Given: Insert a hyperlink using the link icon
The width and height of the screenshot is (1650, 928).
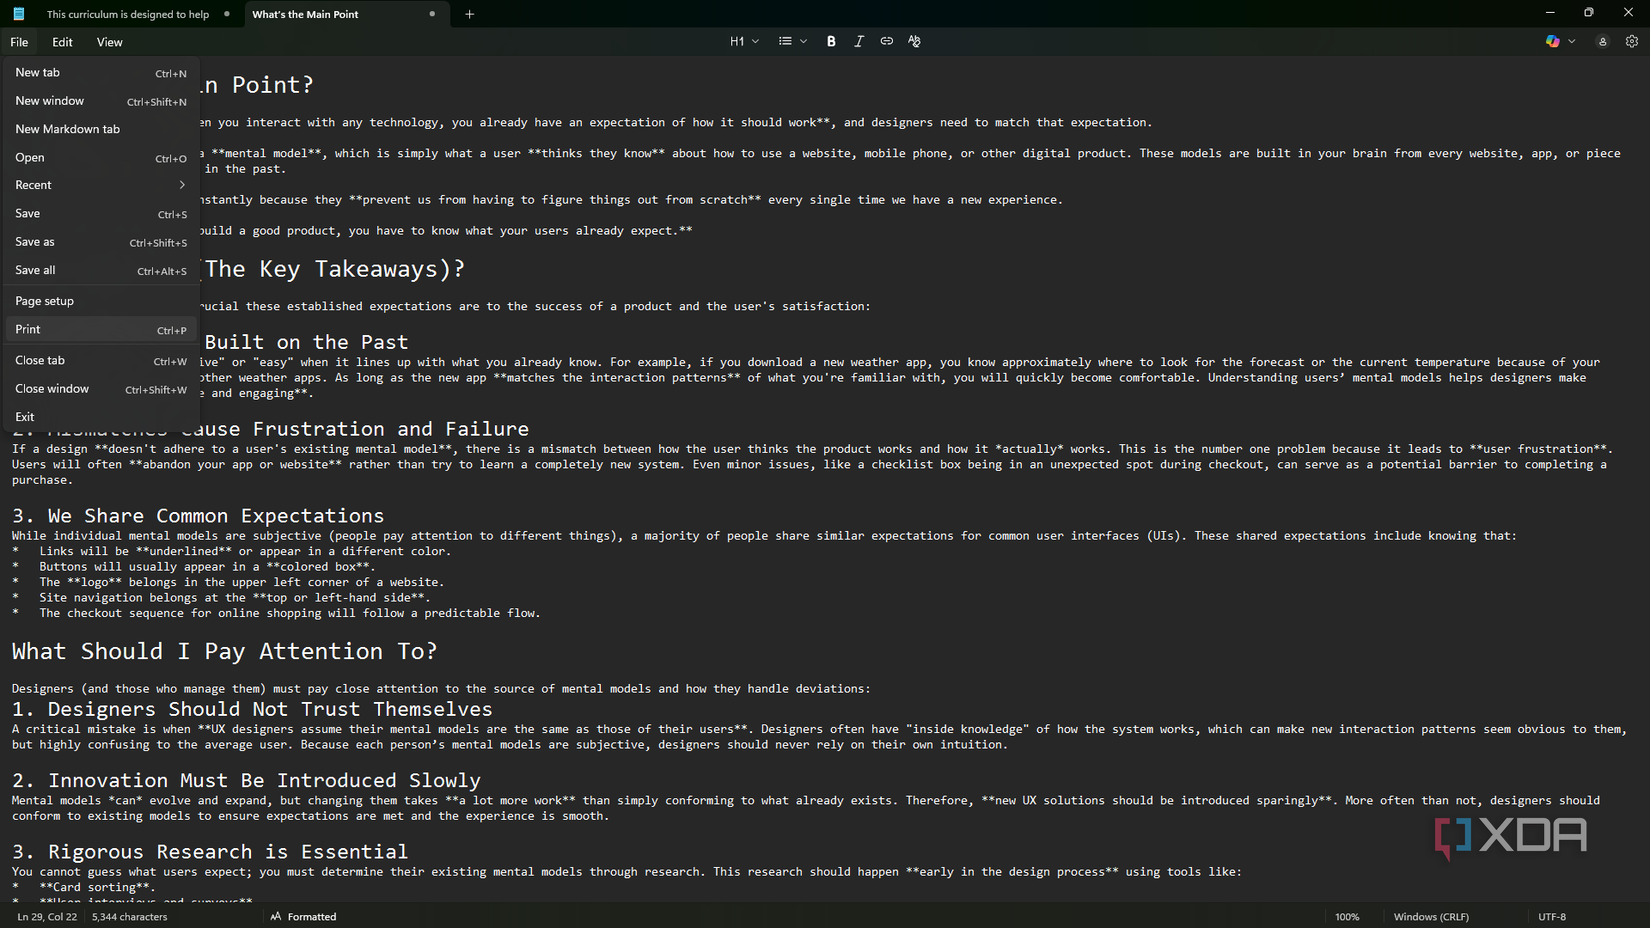Looking at the screenshot, I should [x=886, y=41].
